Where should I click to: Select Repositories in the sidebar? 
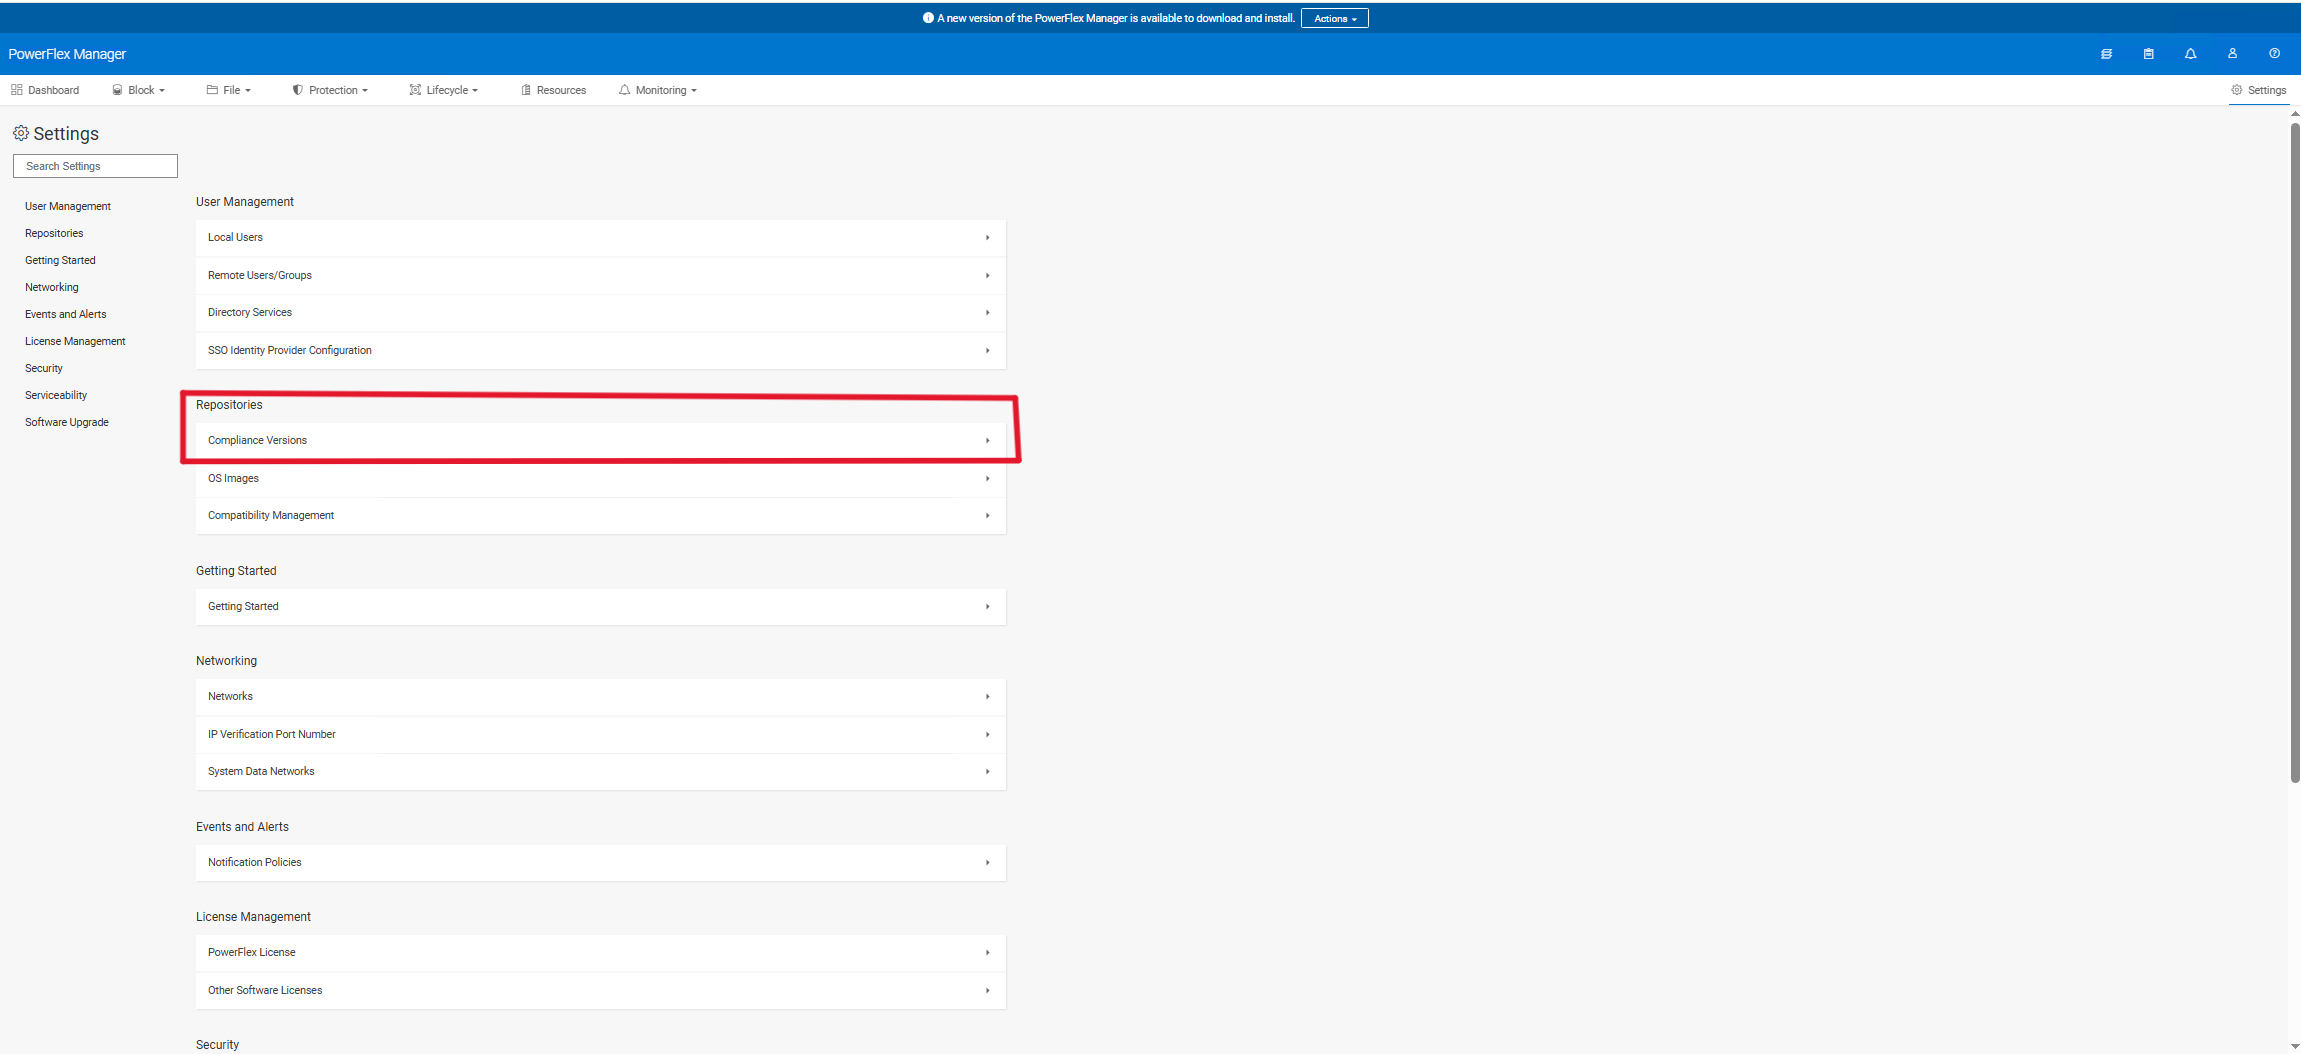[x=54, y=233]
